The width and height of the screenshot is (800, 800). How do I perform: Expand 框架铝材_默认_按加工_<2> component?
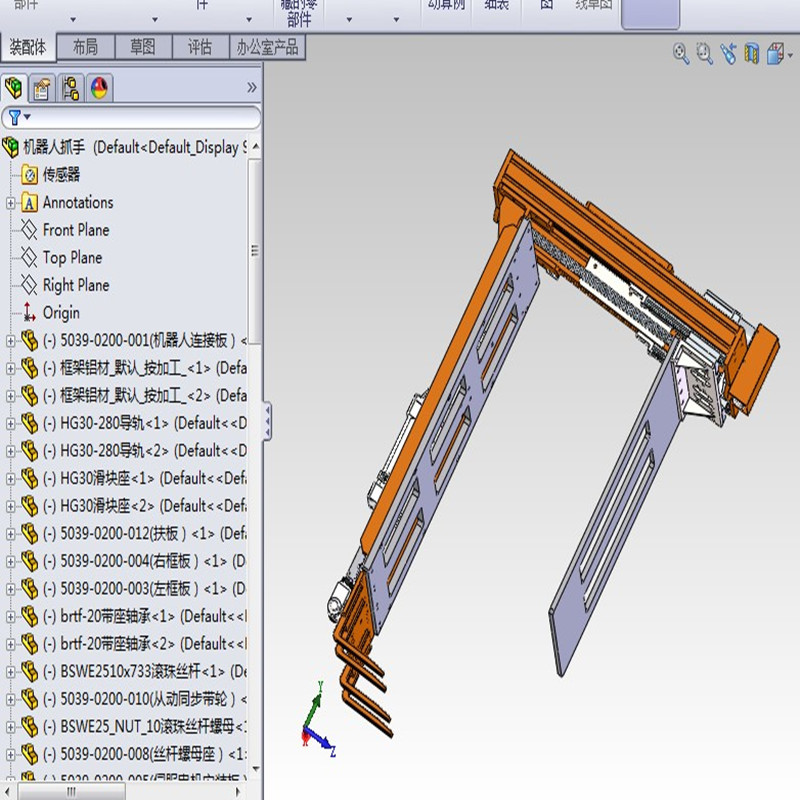[x=10, y=396]
